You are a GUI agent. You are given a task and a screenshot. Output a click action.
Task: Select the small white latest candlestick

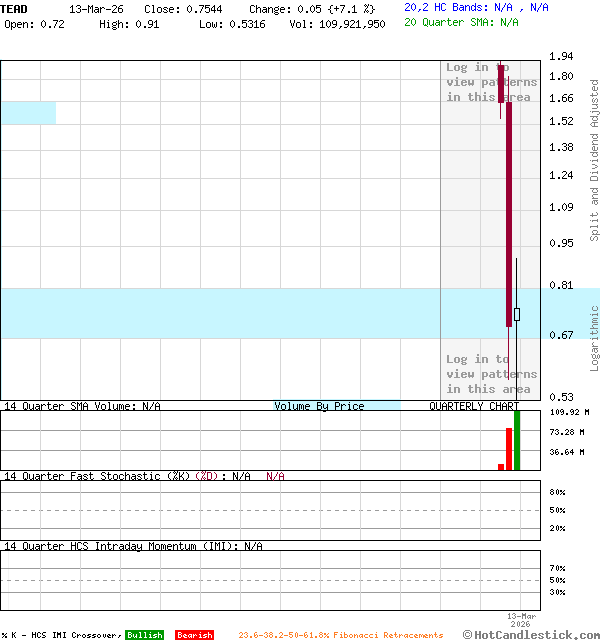(517, 314)
